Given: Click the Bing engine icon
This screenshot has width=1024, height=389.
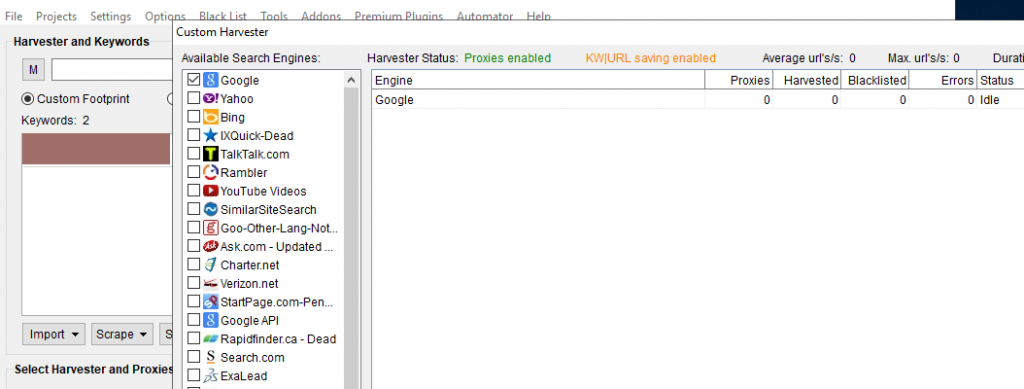Looking at the screenshot, I should coord(210,117).
